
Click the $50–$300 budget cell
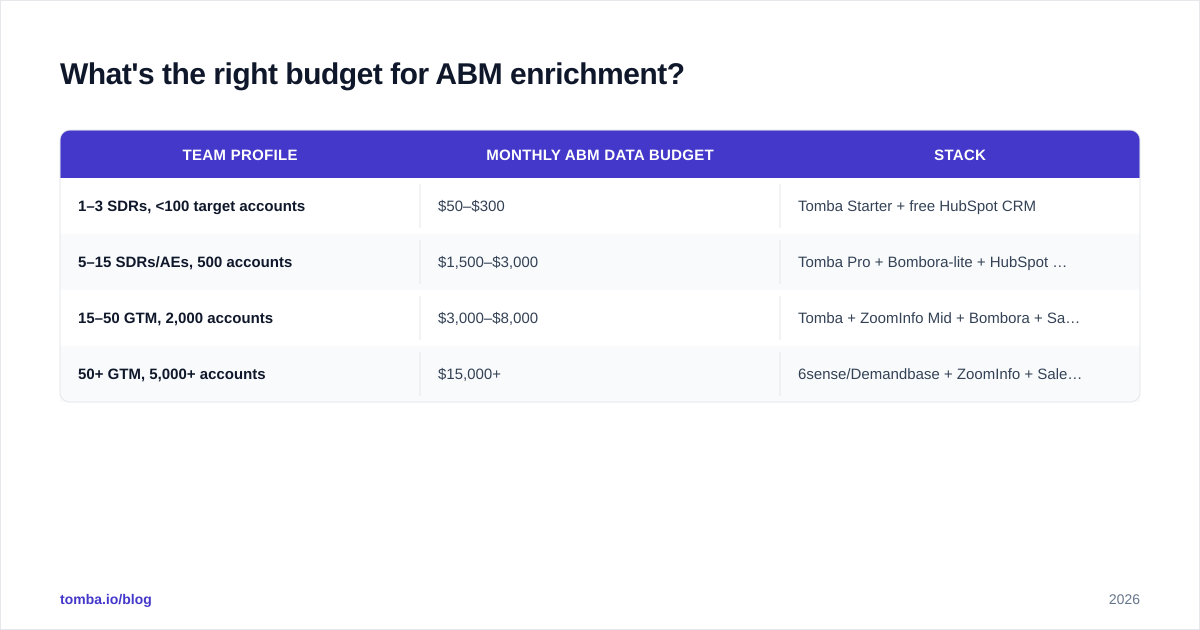[600, 206]
